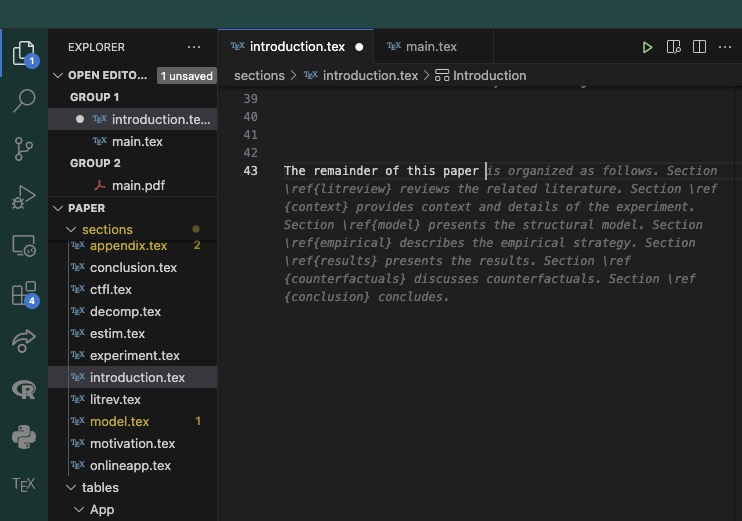Open estim.tex in the file tree

pos(132,334)
